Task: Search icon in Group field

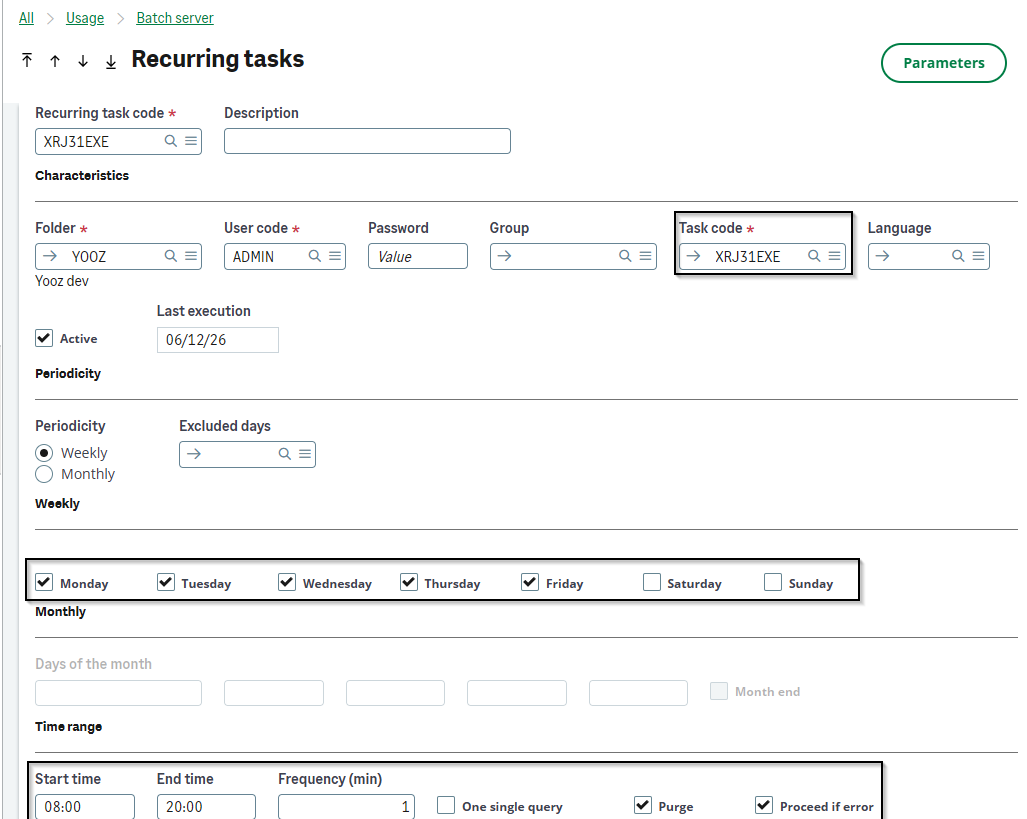Action: [x=626, y=256]
